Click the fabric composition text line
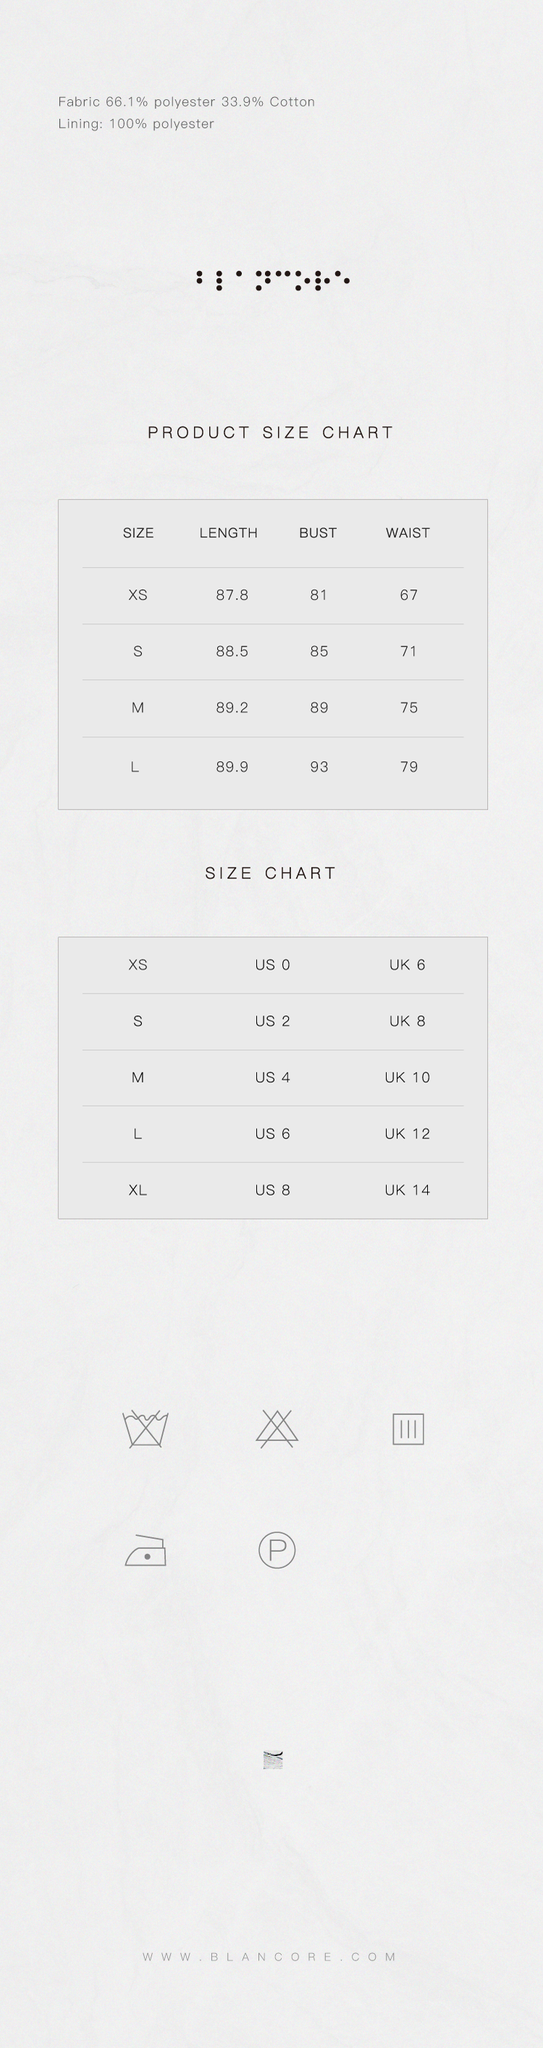 [187, 102]
